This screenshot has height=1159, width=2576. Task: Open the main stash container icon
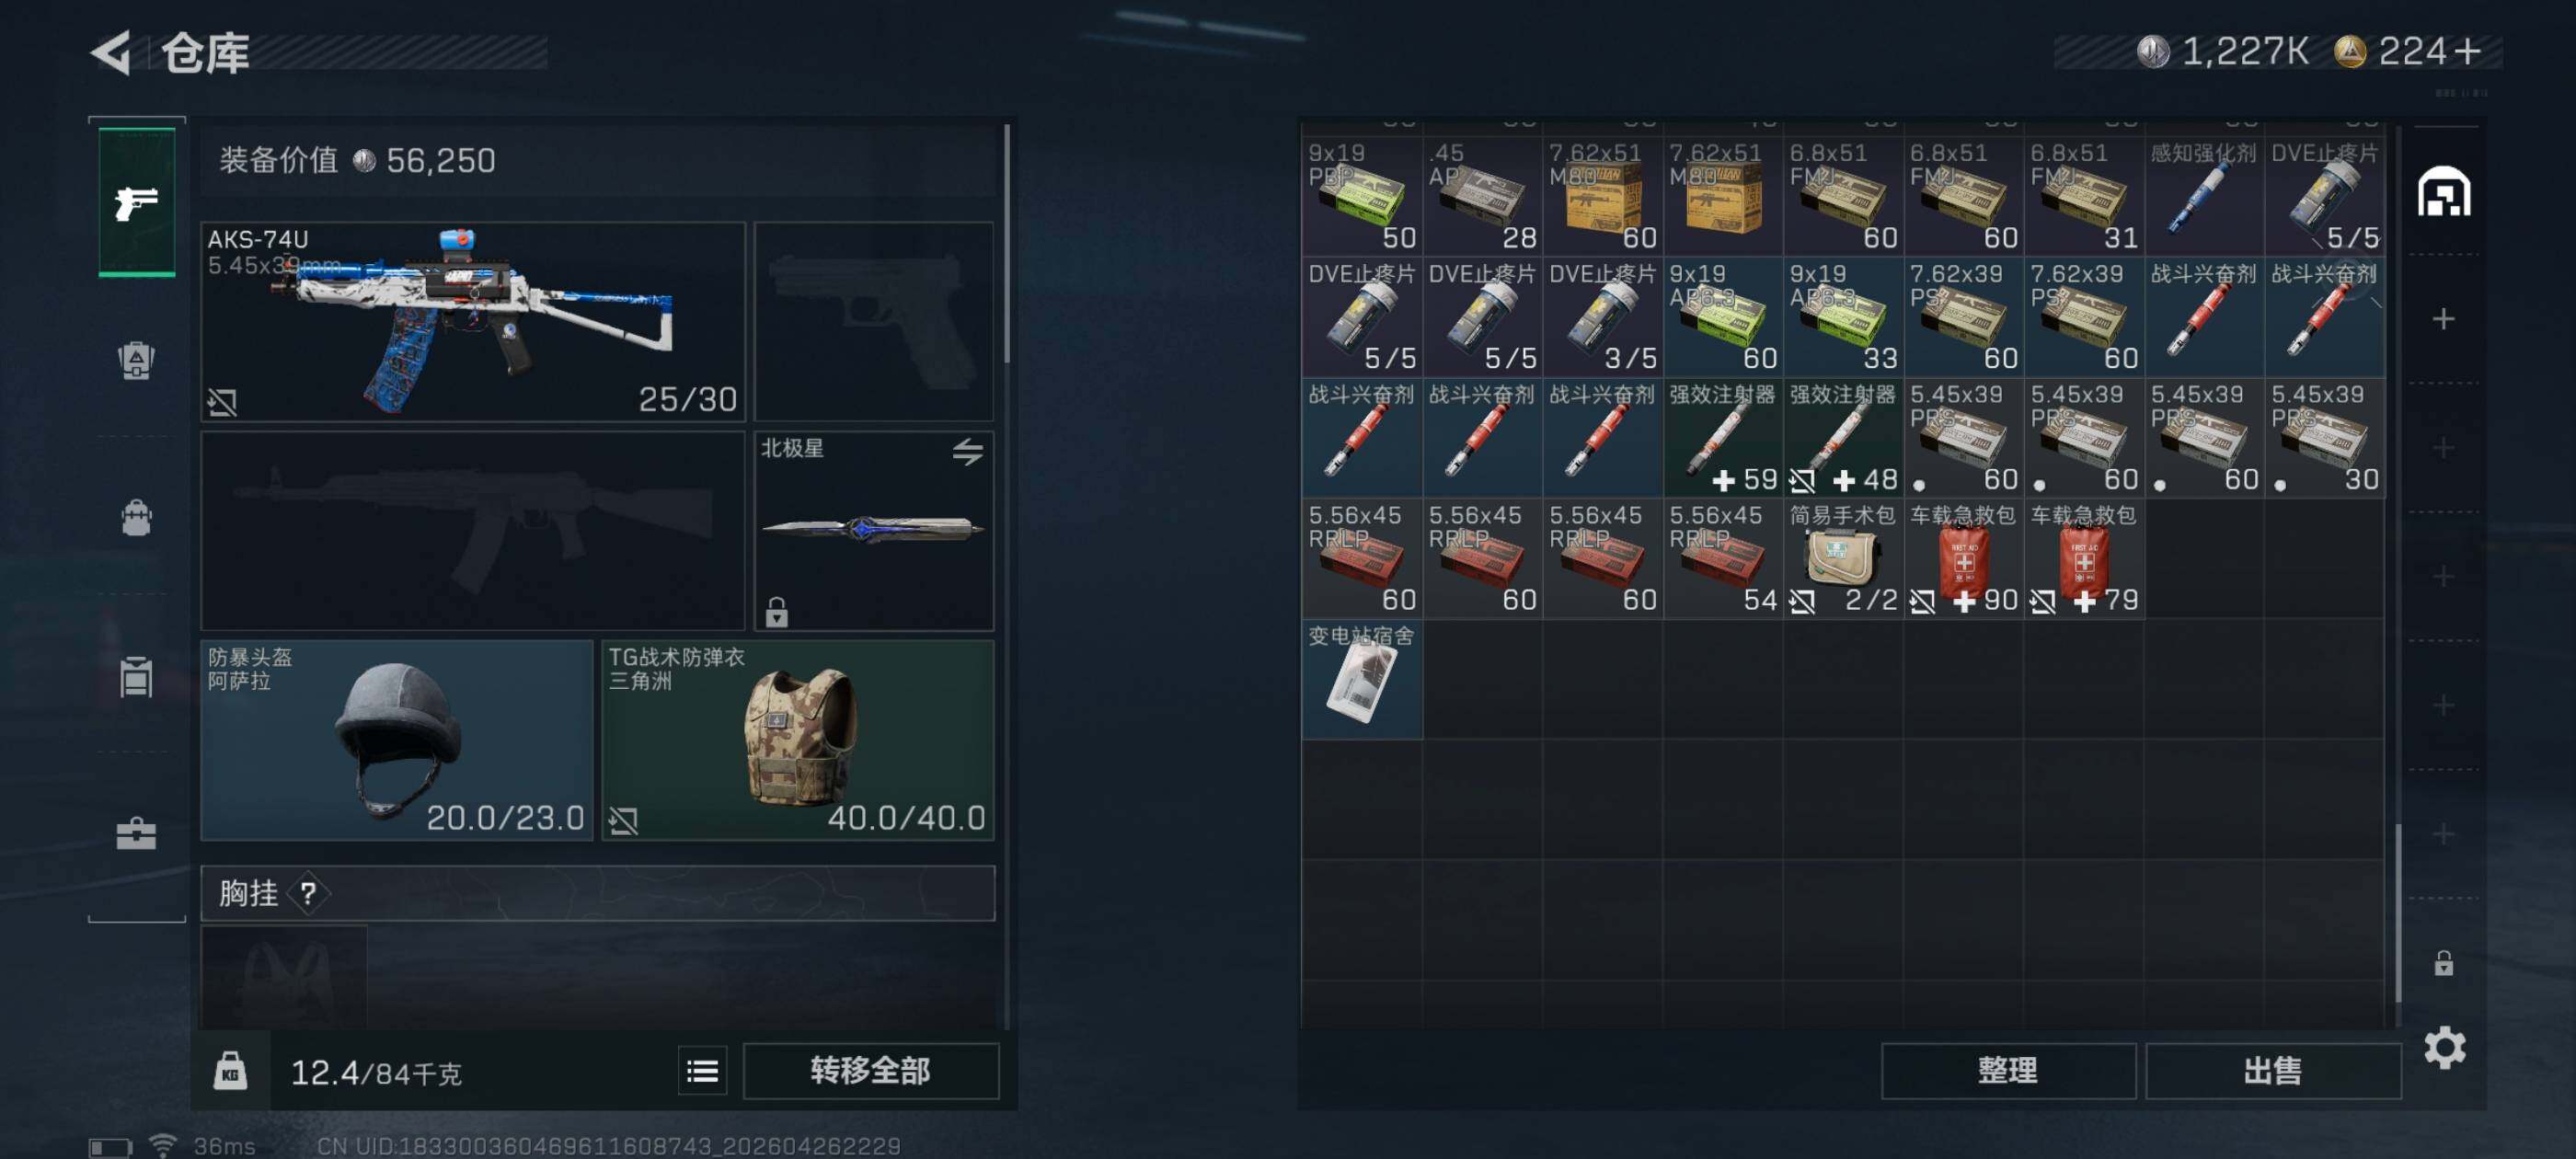pyautogui.click(x=2443, y=192)
